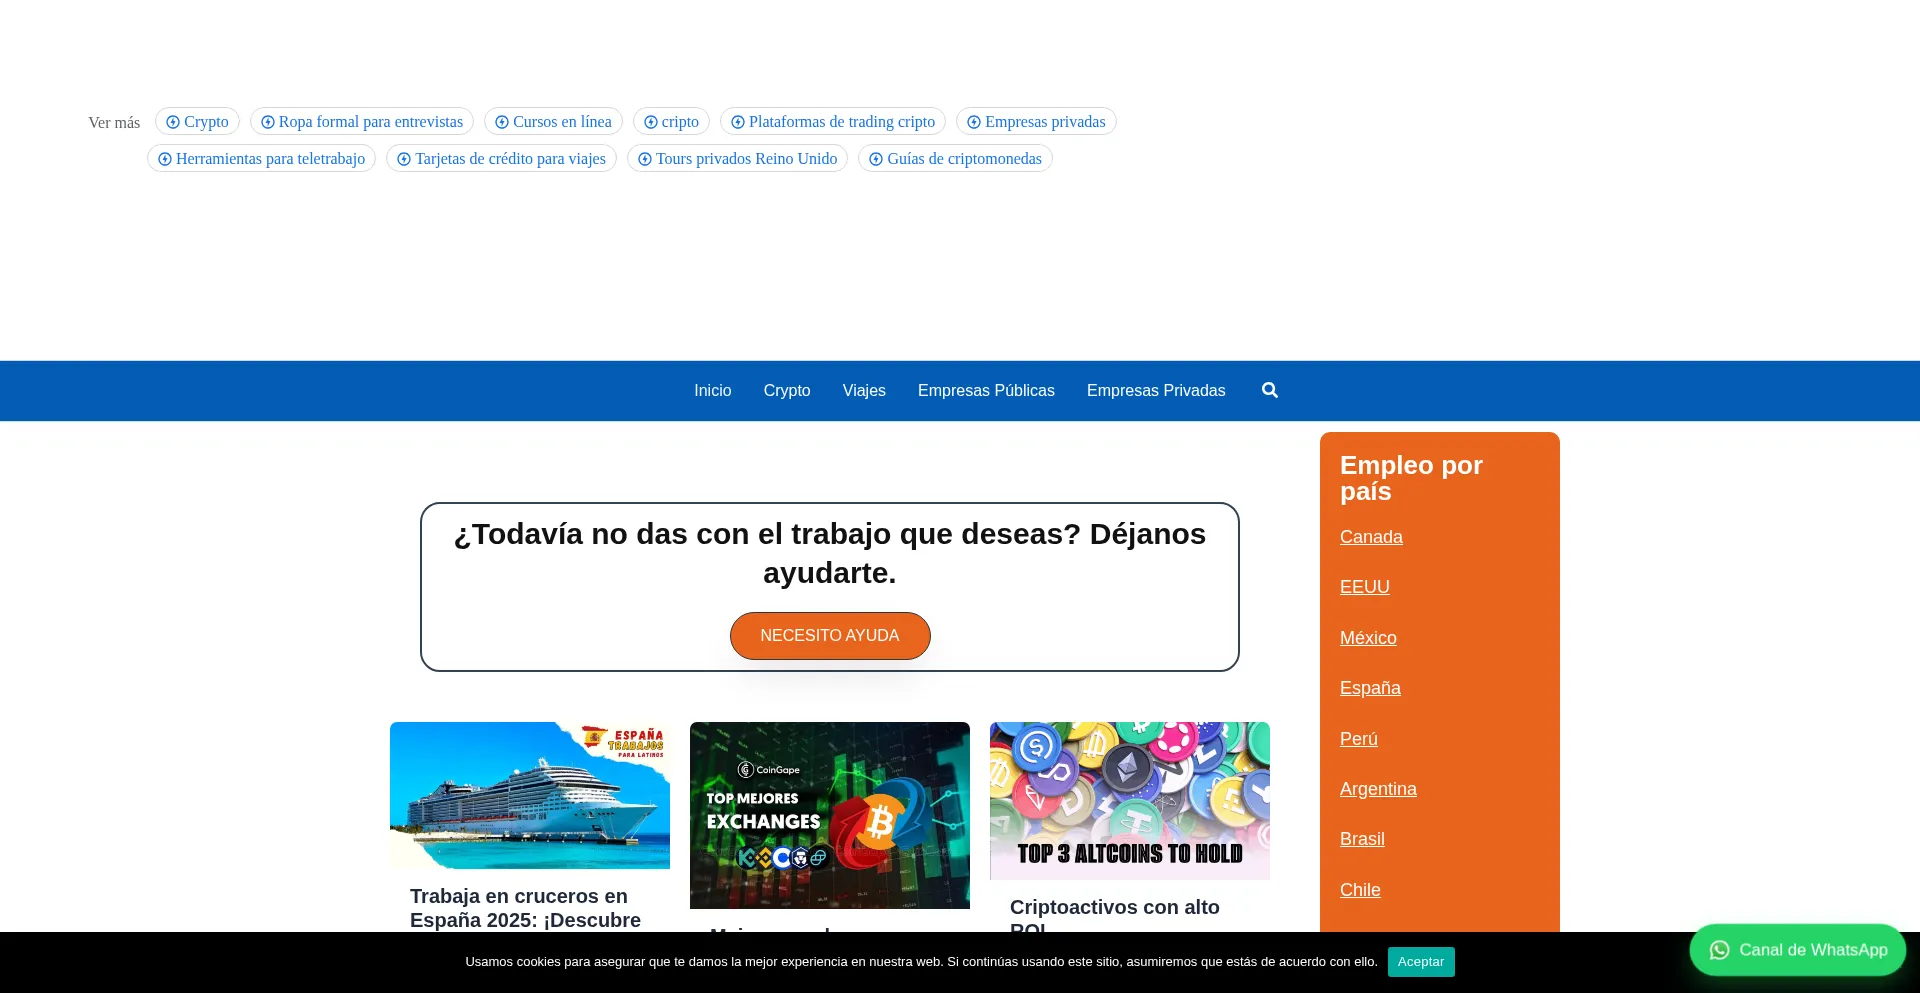Click the search magnifier icon in navbar
1920x993 pixels.
pyautogui.click(x=1269, y=390)
